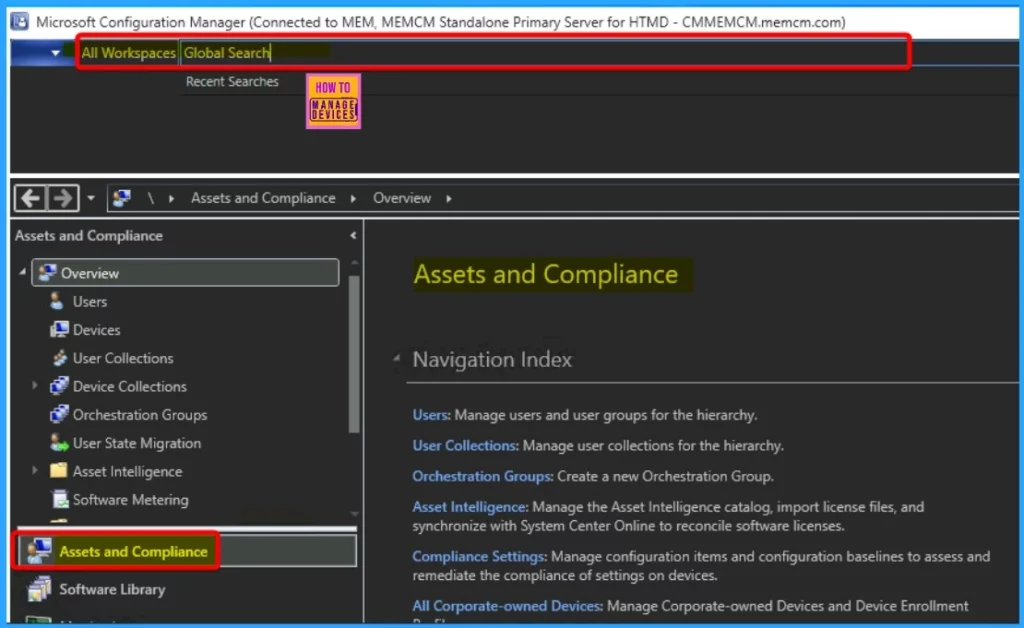Open the User Collections tree node
Image resolution: width=1024 pixels, height=628 pixels.
pyautogui.click(x=123, y=358)
